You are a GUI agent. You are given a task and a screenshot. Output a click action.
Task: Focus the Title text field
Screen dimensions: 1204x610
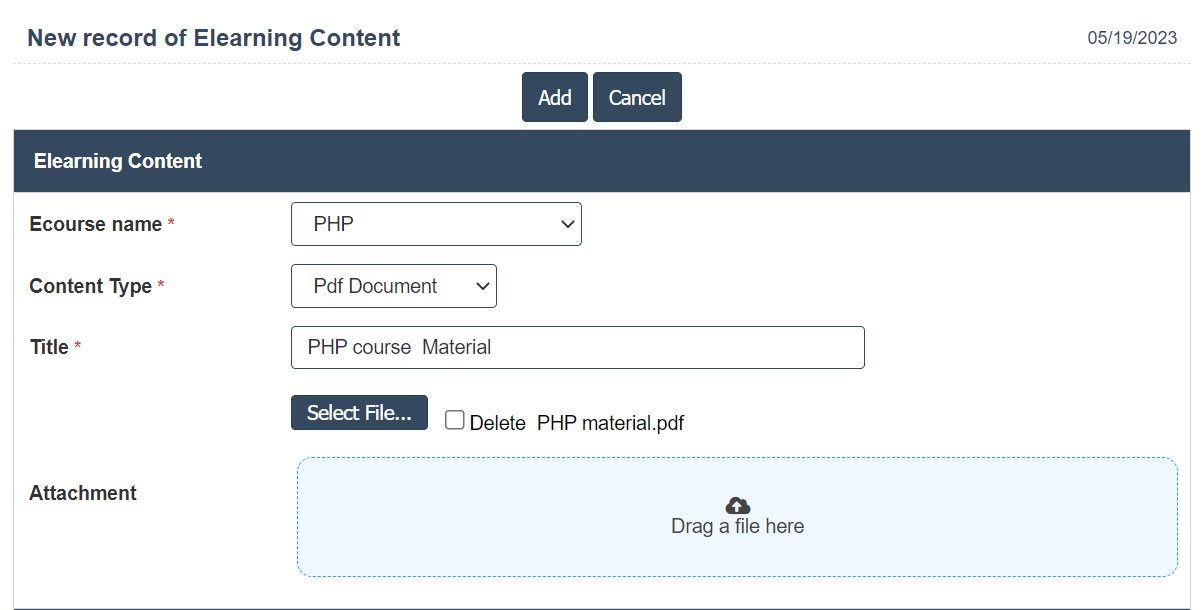pyautogui.click(x=577, y=347)
